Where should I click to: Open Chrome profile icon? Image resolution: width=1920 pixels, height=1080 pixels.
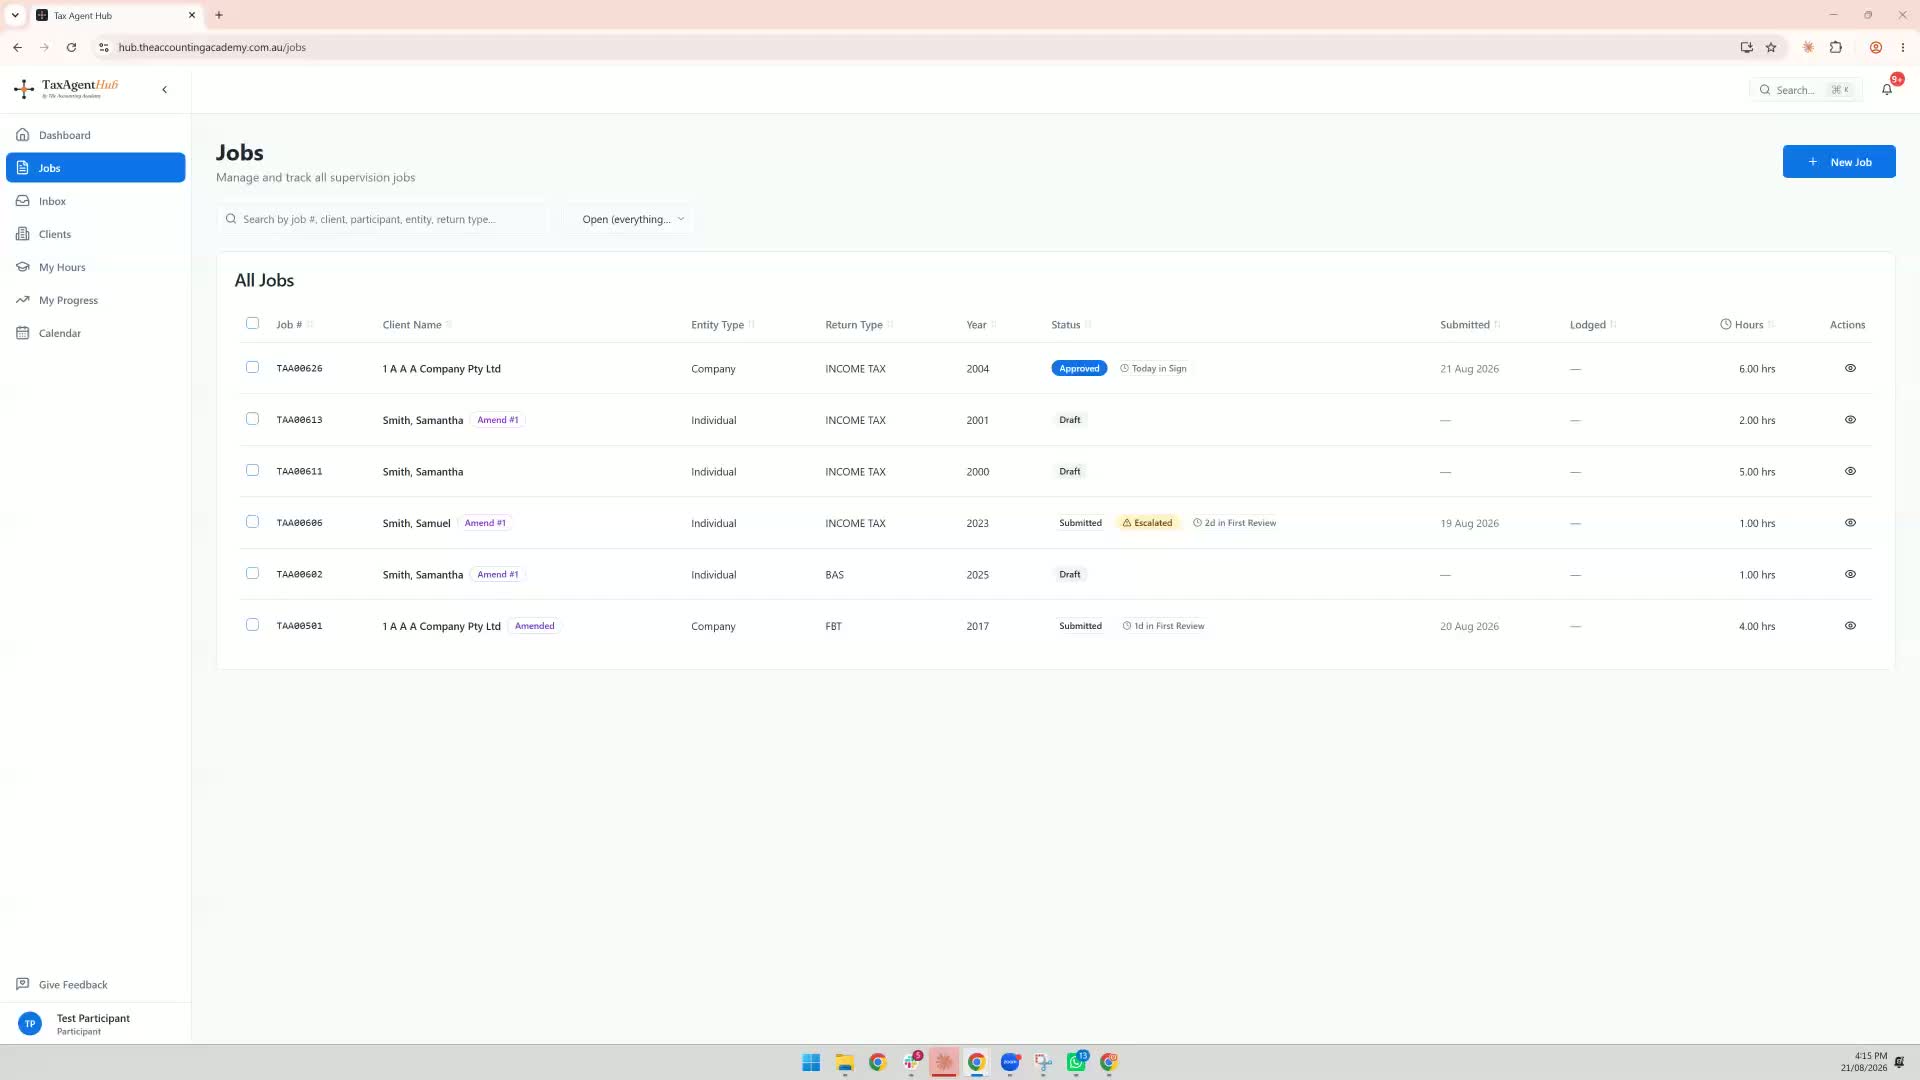tap(1876, 47)
